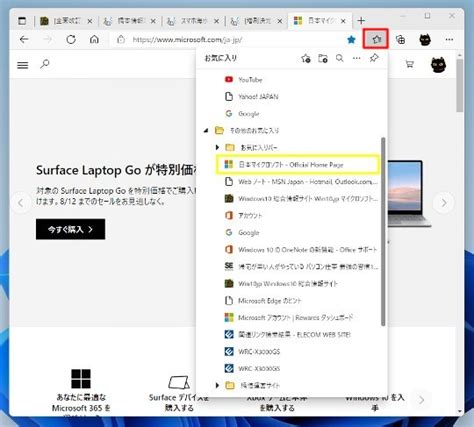
Task: Pin the Favorites panel
Action: coord(374,58)
